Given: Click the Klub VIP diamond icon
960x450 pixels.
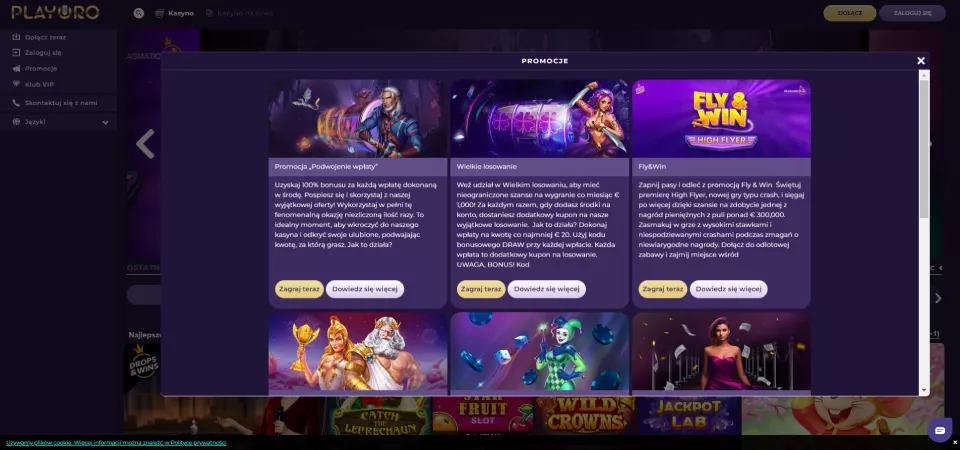Looking at the screenshot, I should coord(16,84).
